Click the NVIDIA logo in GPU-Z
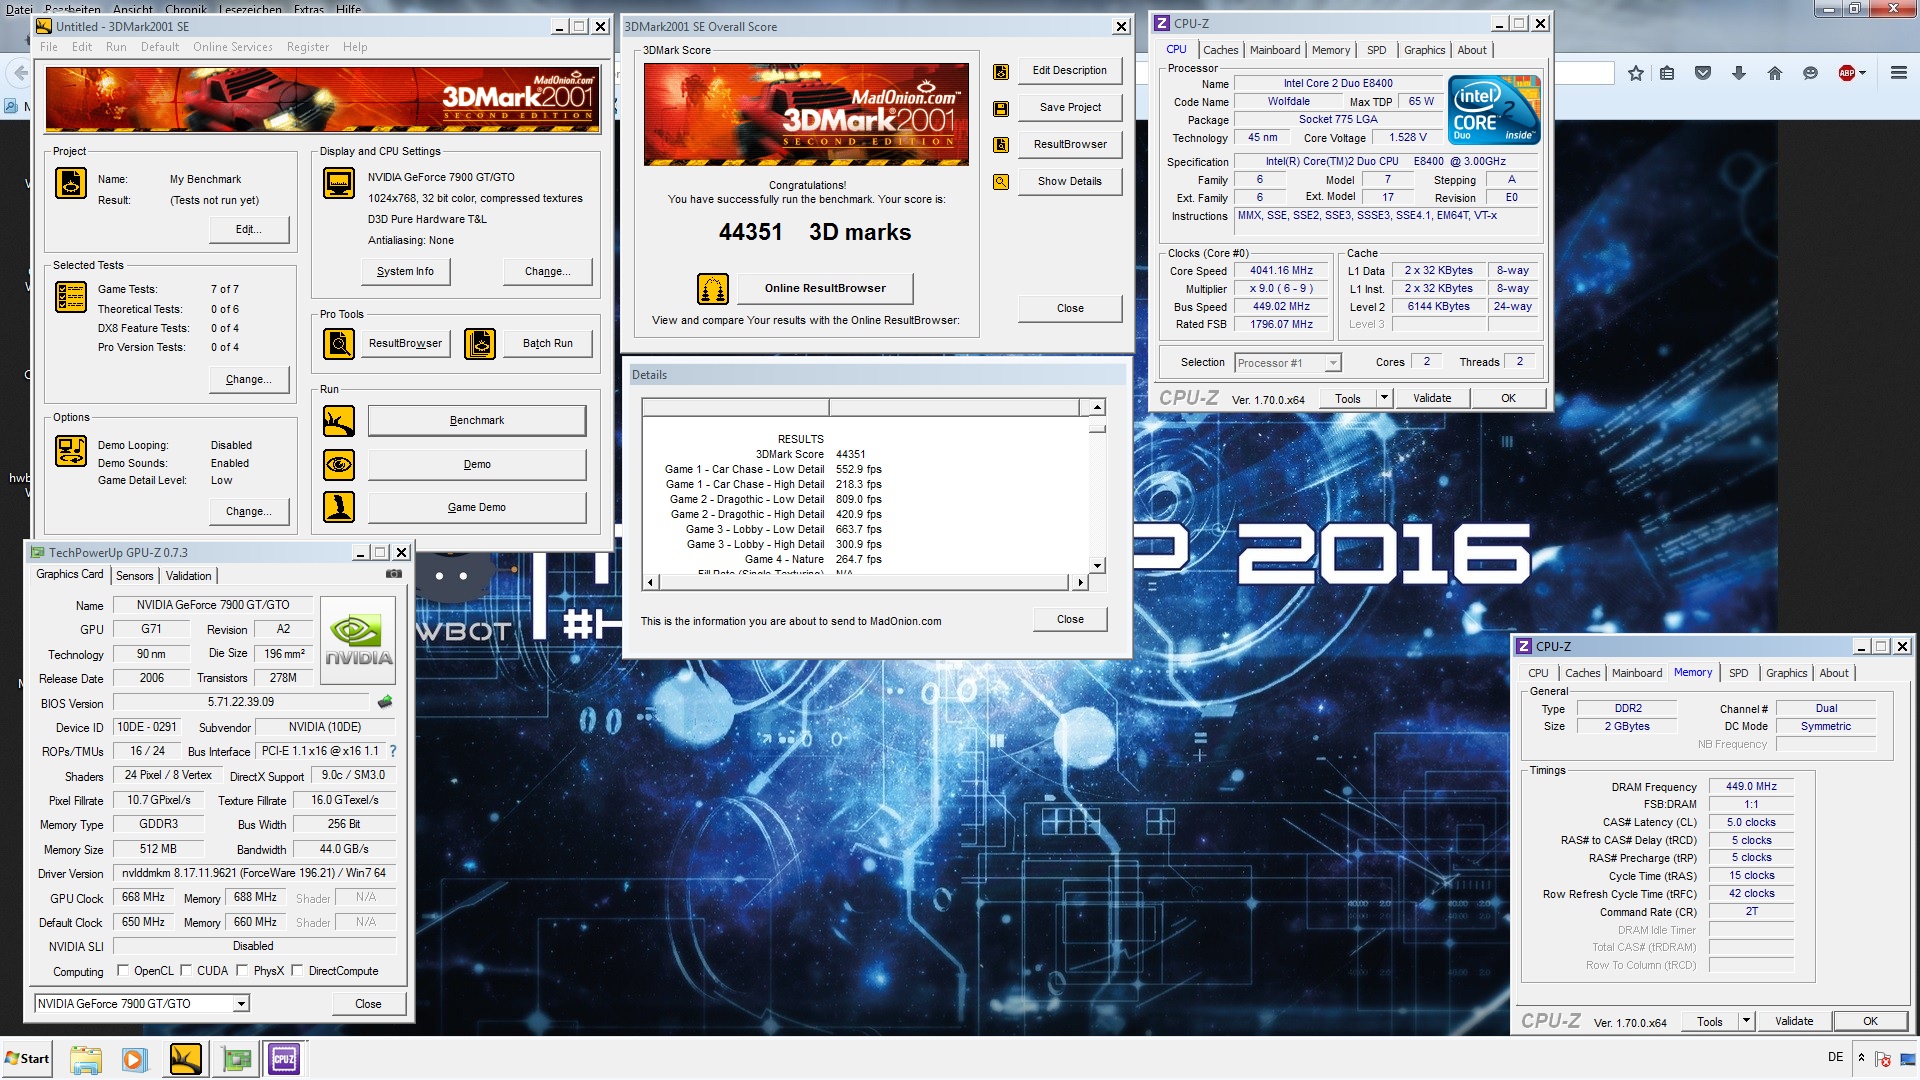Screen dimensions: 1920x1080 (x=358, y=641)
